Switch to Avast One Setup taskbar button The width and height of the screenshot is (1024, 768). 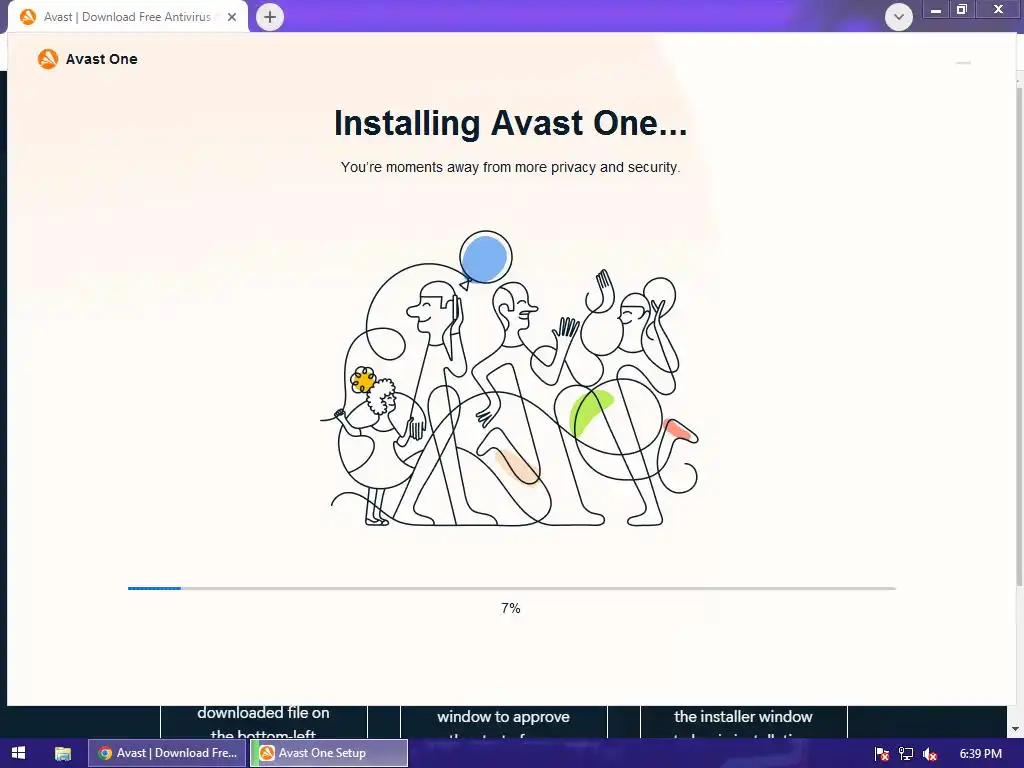click(329, 753)
